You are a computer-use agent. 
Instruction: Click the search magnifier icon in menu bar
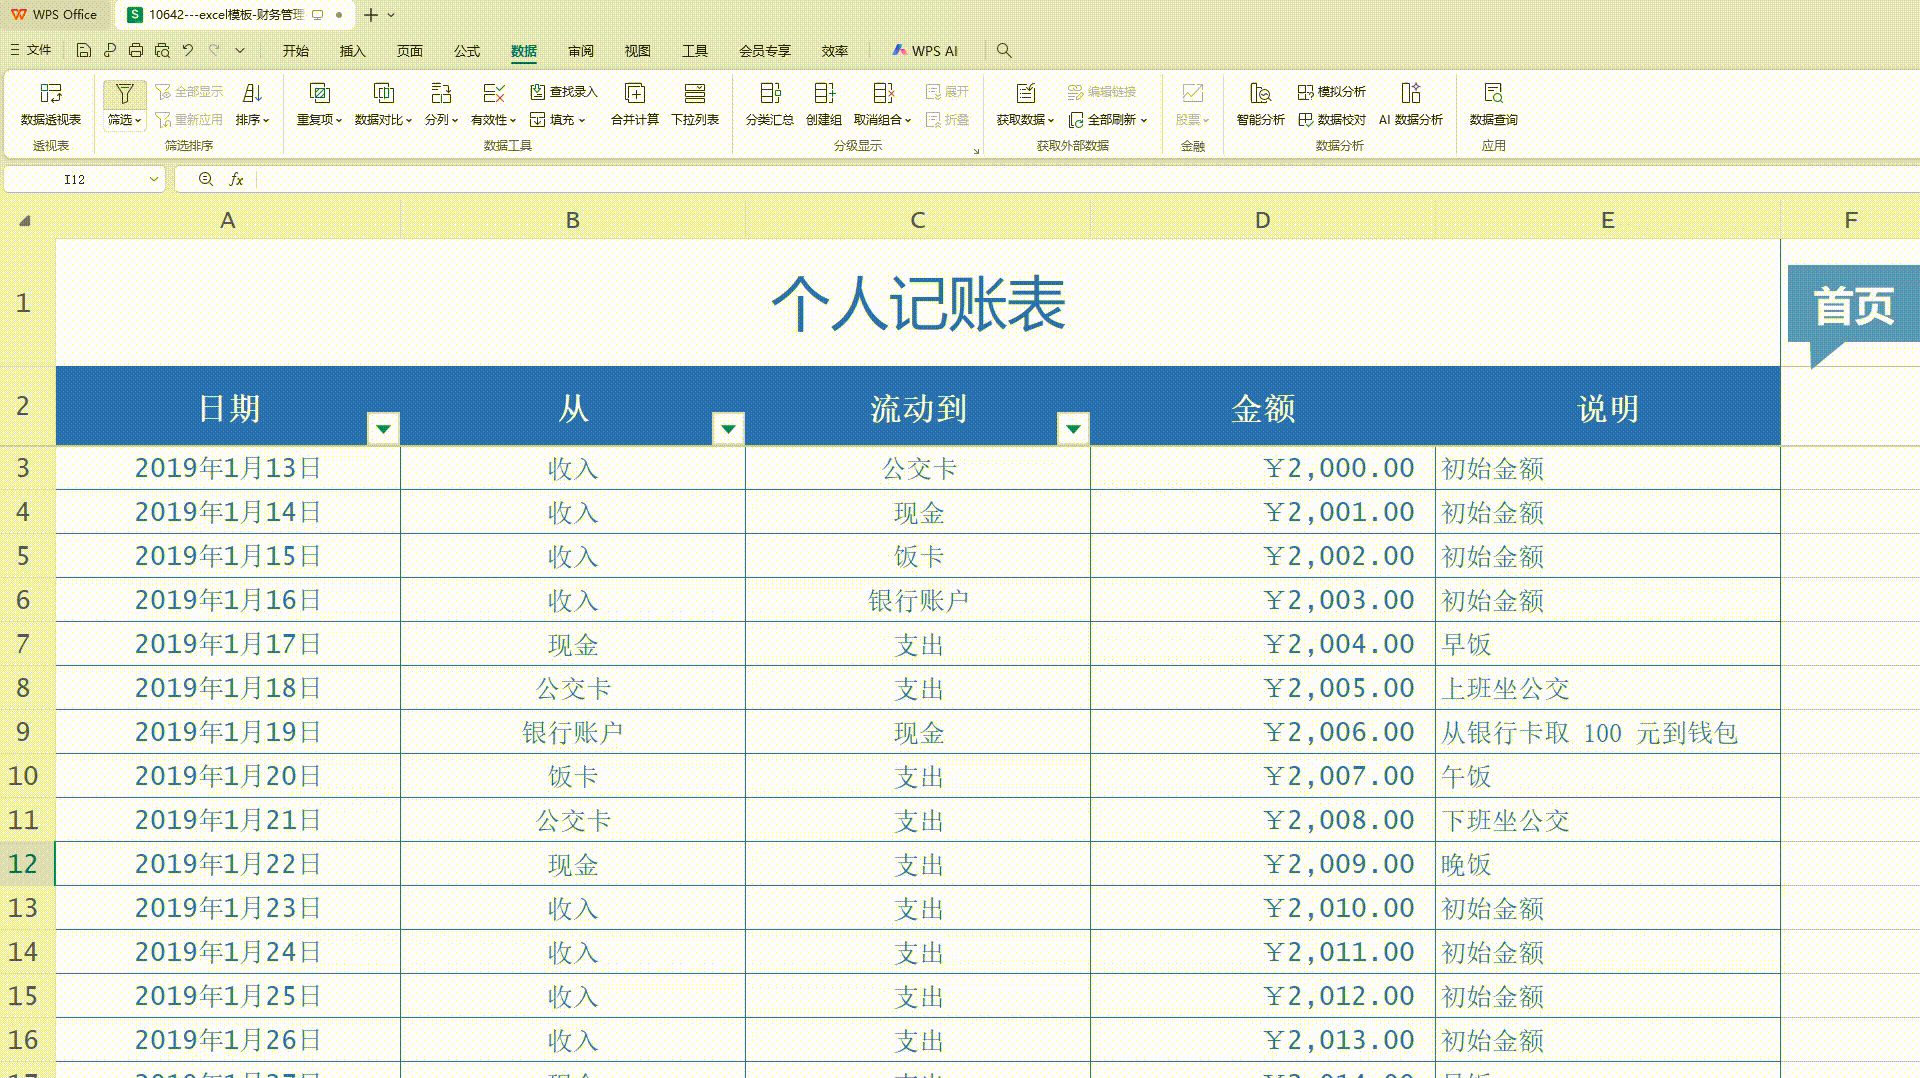coord(1004,50)
